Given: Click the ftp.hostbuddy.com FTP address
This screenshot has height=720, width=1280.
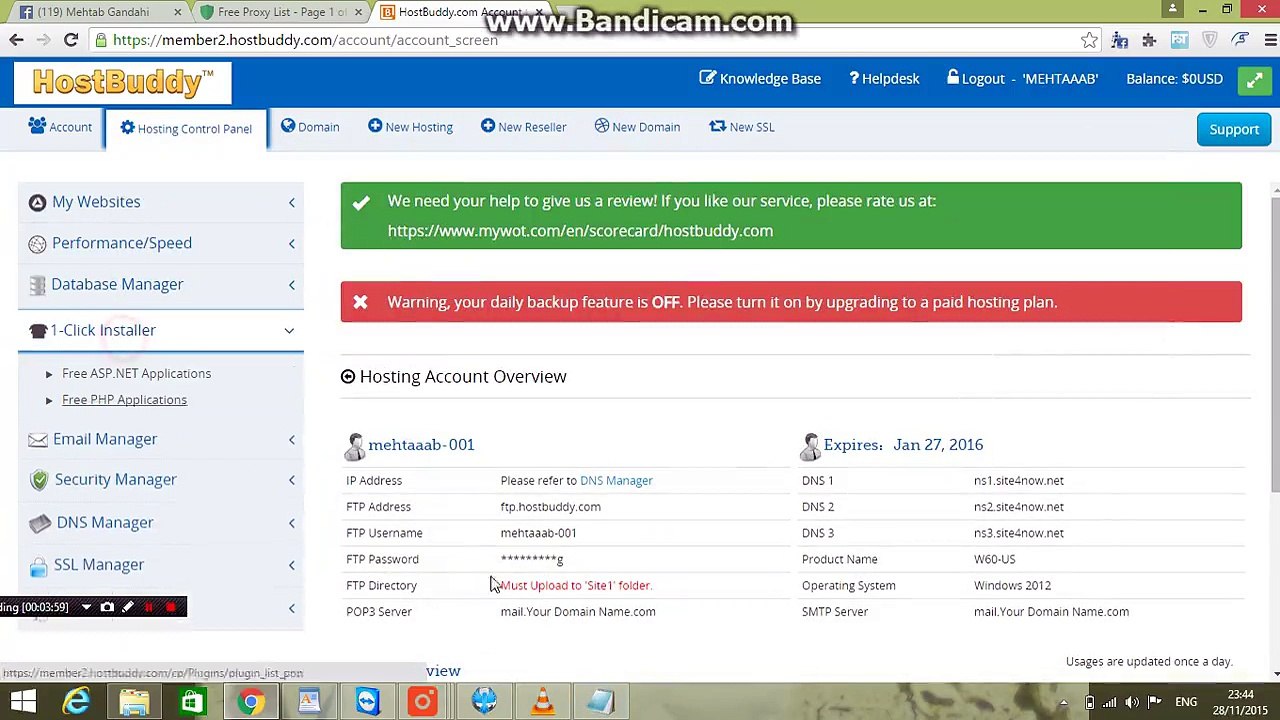Looking at the screenshot, I should coord(550,507).
